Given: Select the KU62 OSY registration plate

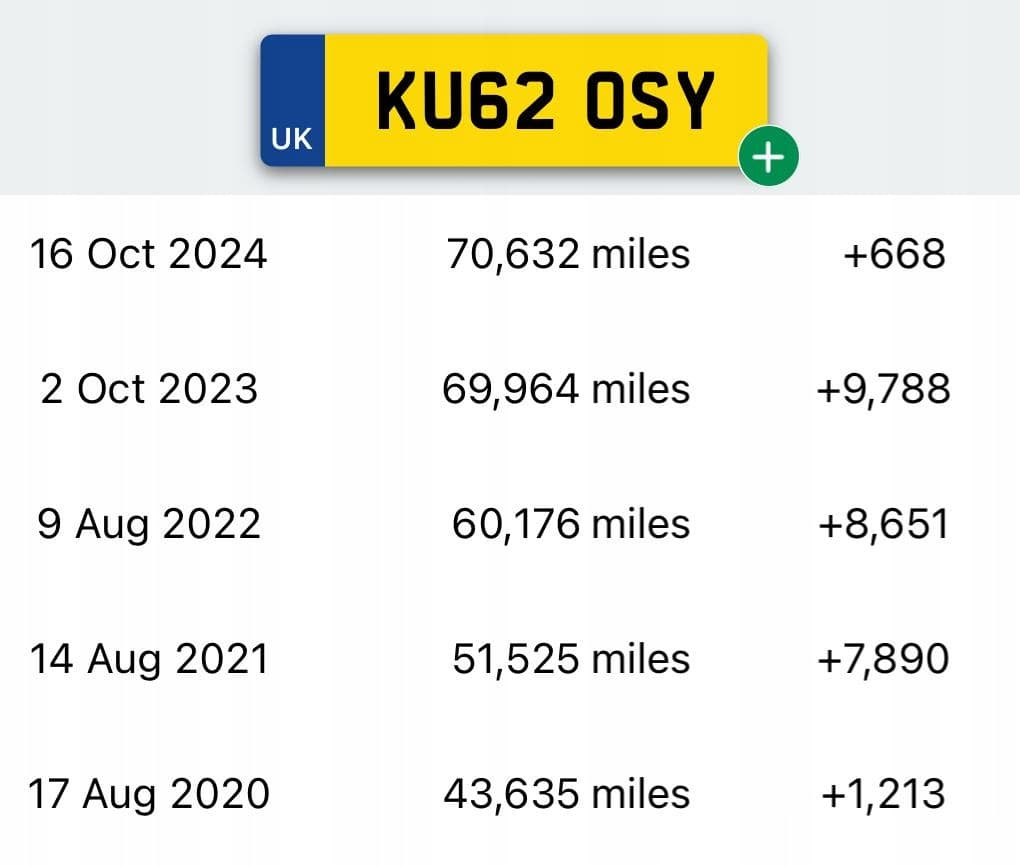Looking at the screenshot, I should point(514,101).
